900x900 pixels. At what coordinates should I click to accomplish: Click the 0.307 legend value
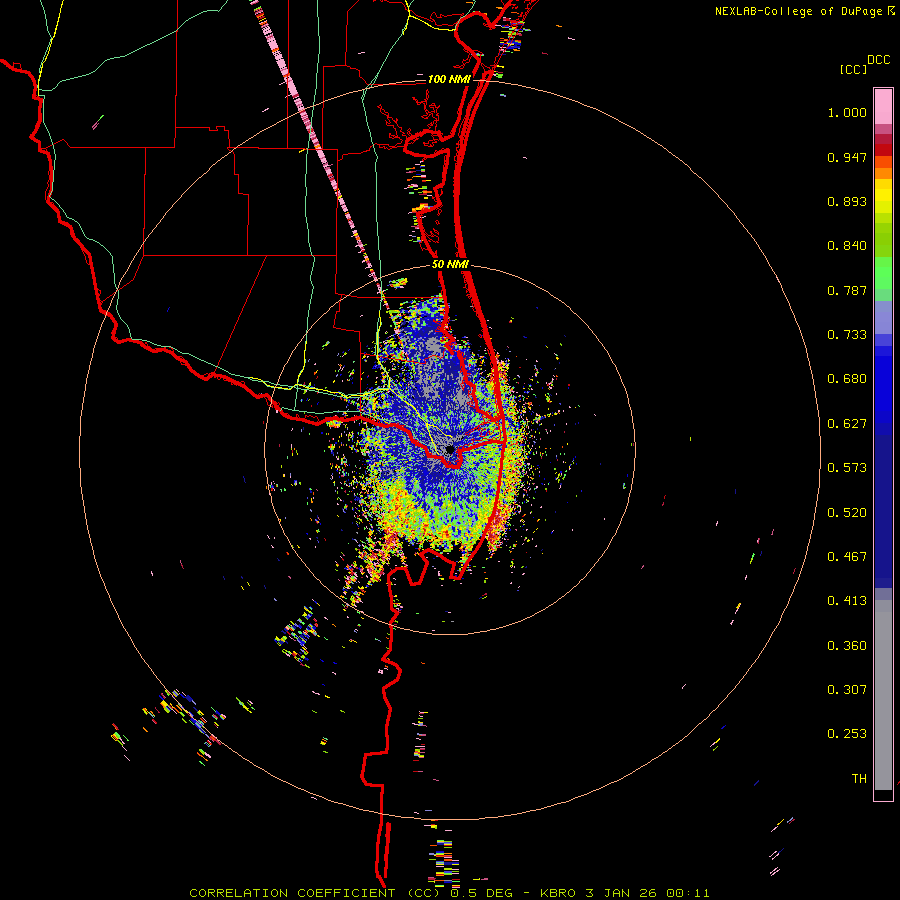(847, 690)
